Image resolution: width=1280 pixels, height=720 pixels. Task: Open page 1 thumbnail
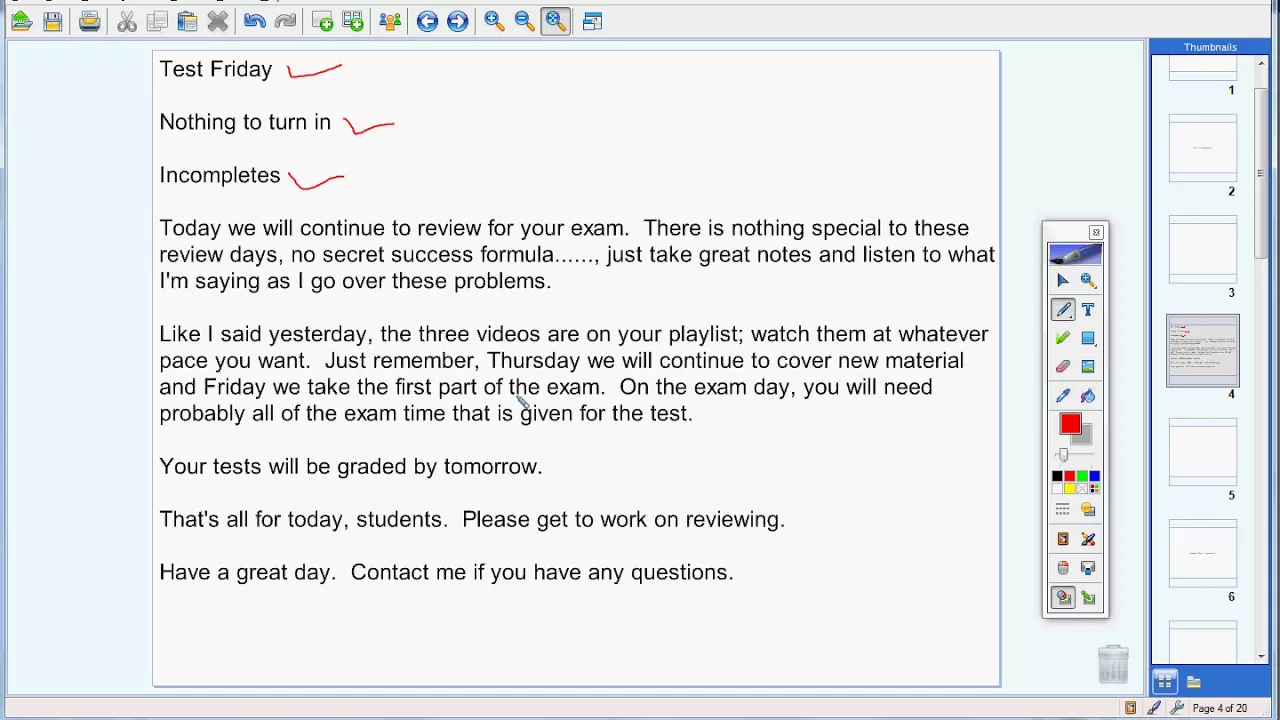click(1203, 69)
